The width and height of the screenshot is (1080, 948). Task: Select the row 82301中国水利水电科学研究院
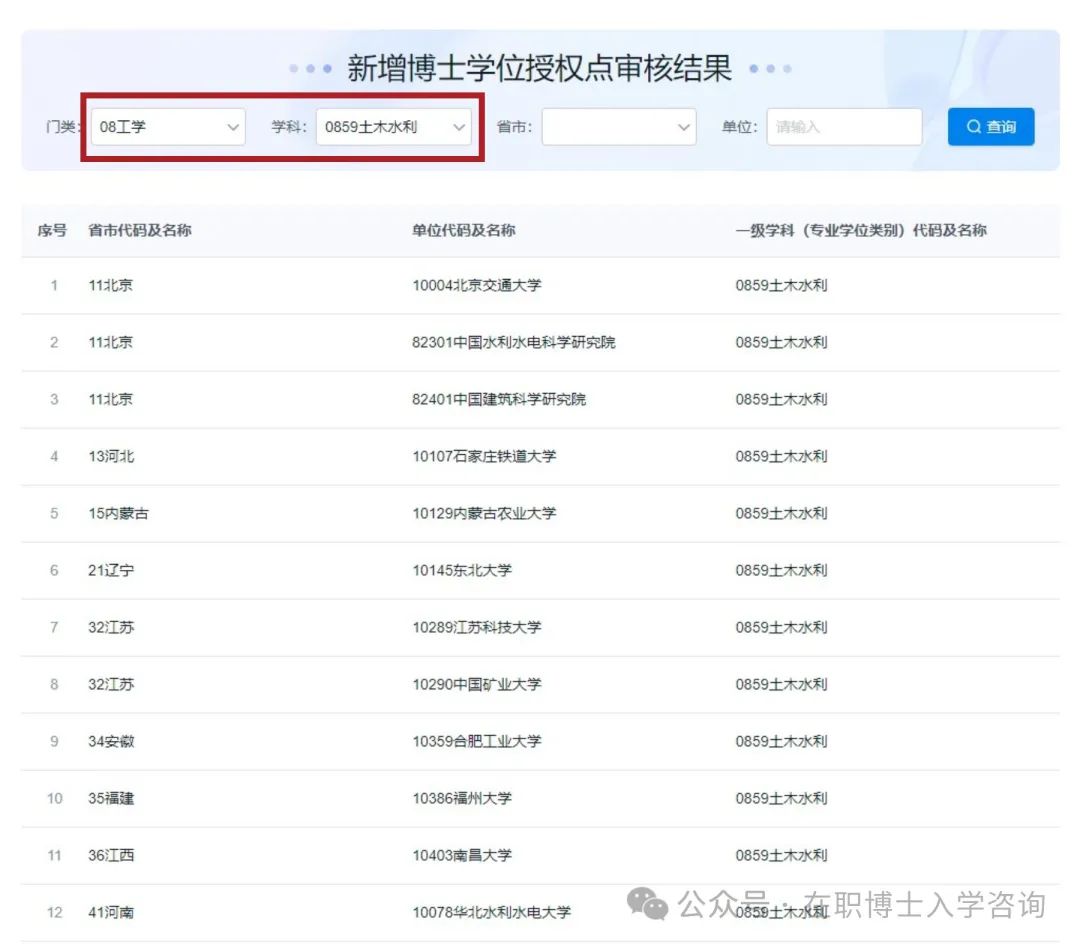(x=514, y=342)
